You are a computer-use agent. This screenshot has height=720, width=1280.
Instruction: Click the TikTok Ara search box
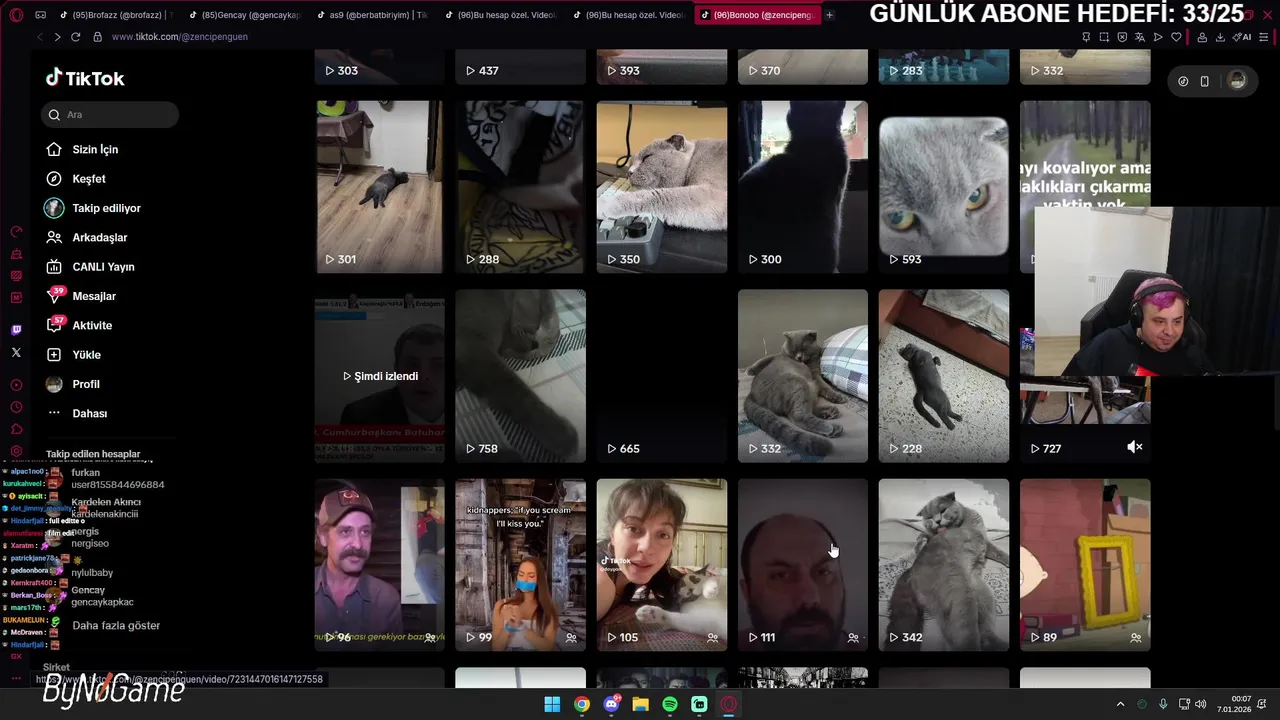click(x=110, y=114)
